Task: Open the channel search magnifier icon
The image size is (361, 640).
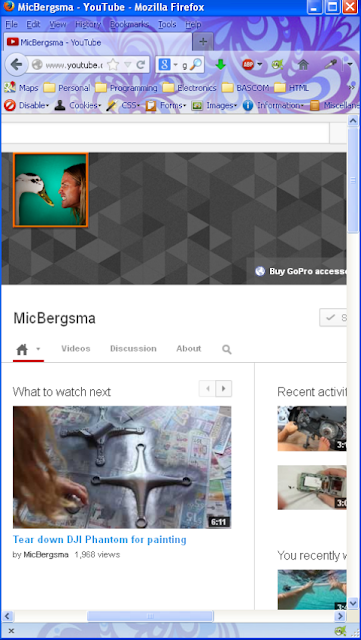Action: 227,349
